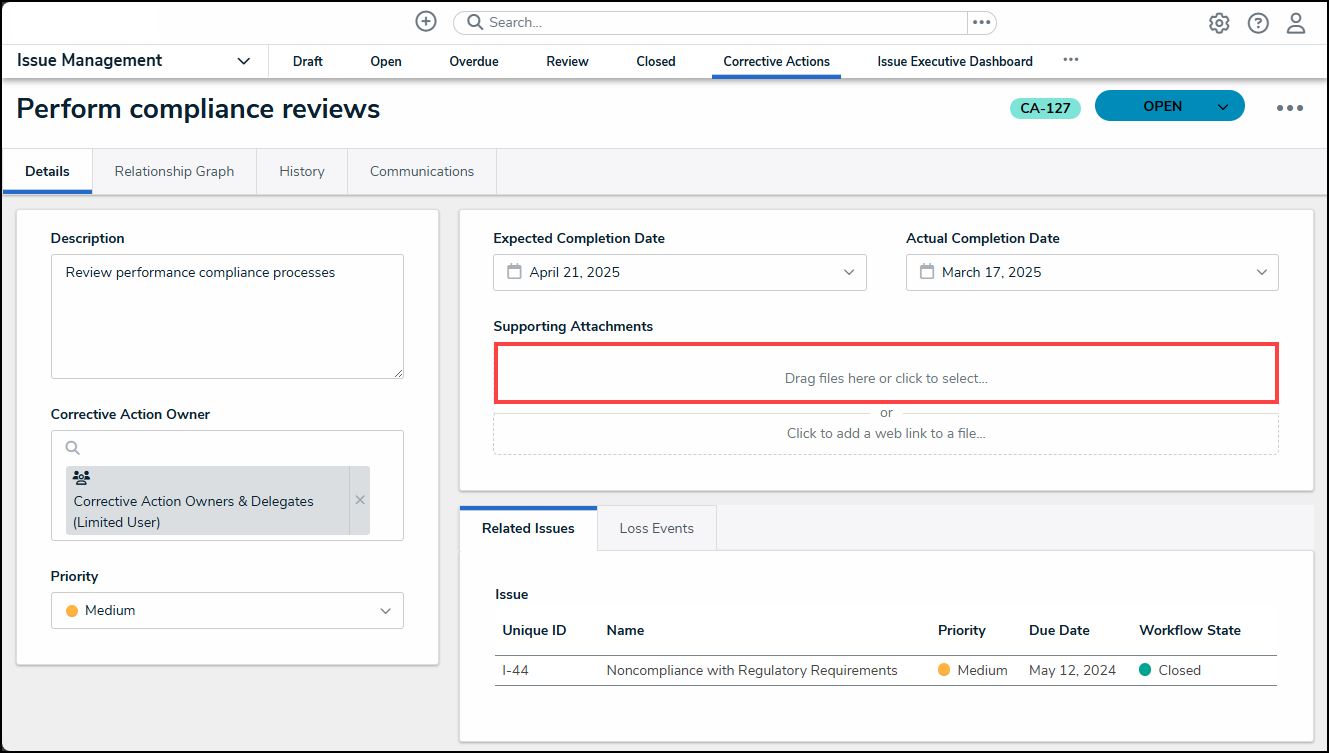Open the Actual Completion Date picker
The image size is (1329, 753).
click(x=1091, y=272)
